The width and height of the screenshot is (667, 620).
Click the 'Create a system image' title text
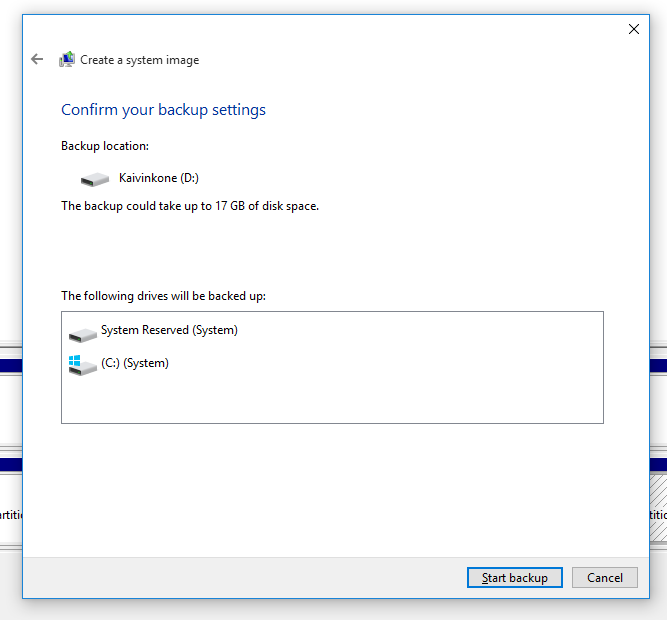(139, 60)
